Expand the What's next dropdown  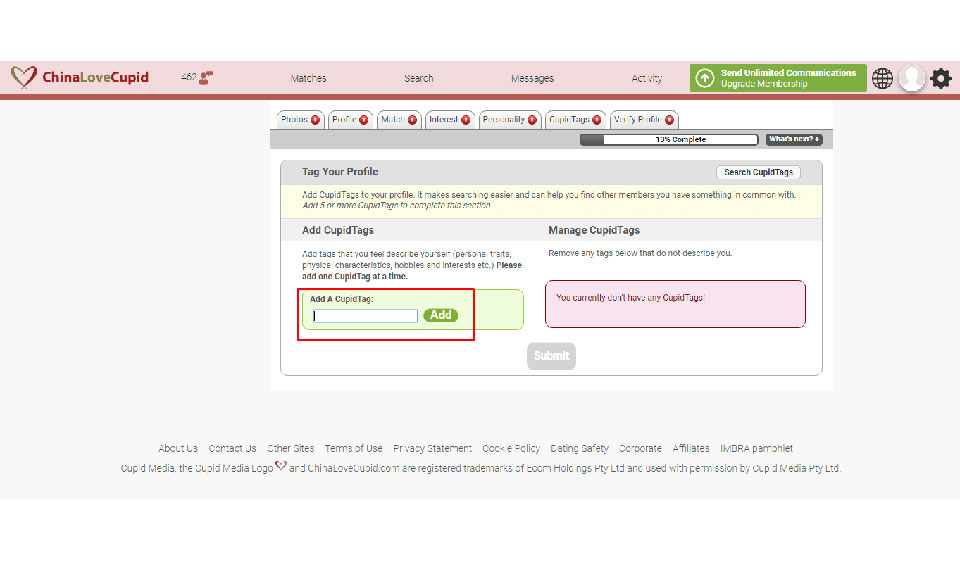794,139
